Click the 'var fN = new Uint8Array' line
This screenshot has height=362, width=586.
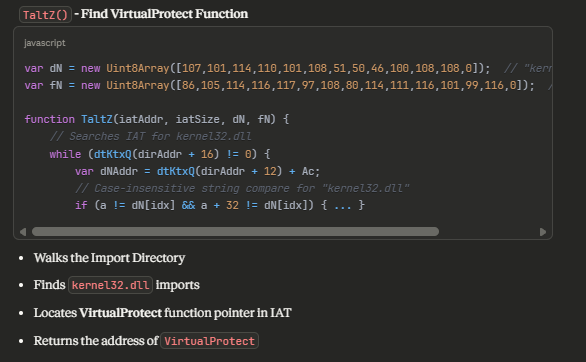288,86
